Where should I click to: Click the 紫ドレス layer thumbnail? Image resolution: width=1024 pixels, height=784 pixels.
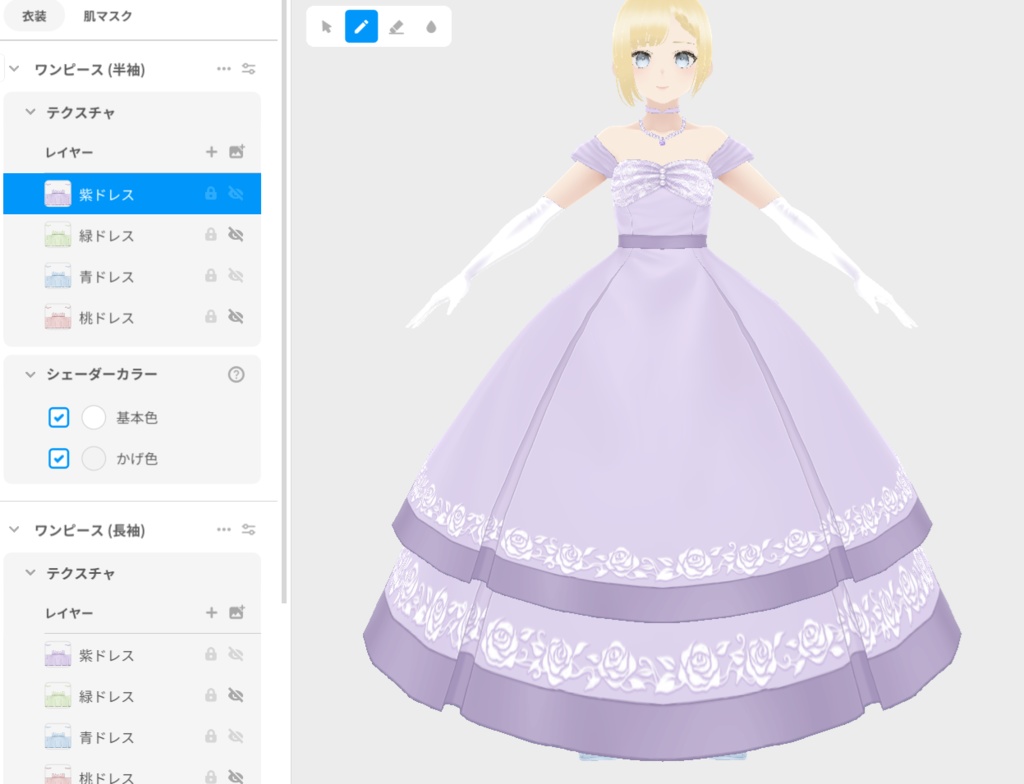point(57,193)
